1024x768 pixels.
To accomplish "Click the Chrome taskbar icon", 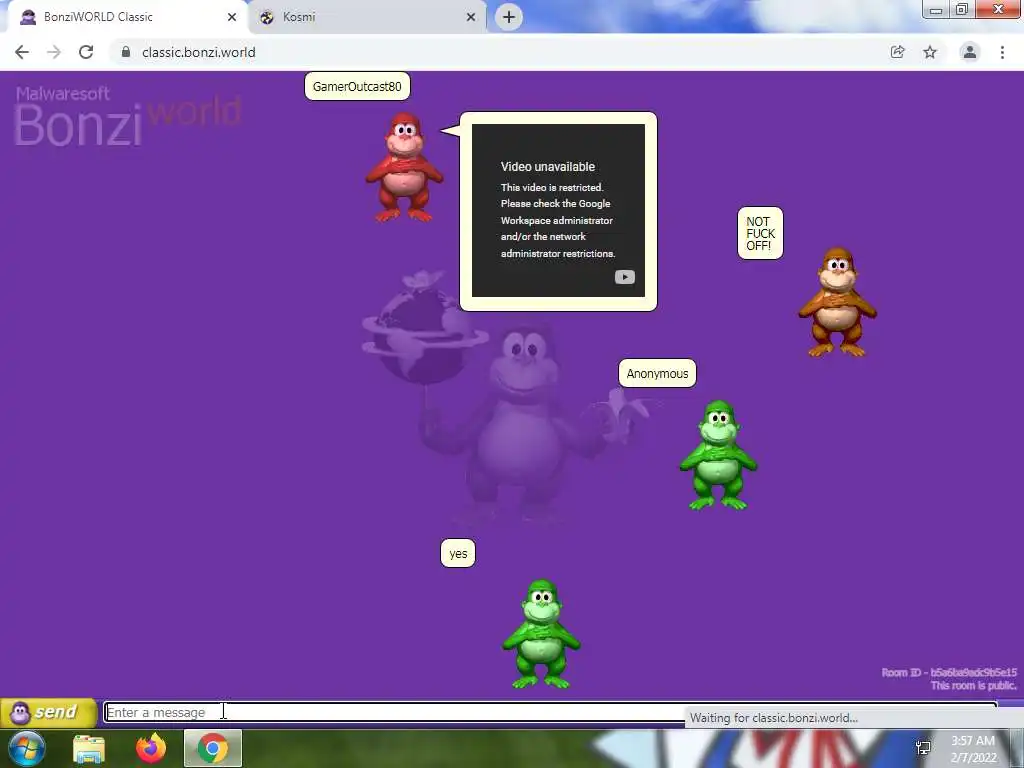I will pyautogui.click(x=213, y=748).
